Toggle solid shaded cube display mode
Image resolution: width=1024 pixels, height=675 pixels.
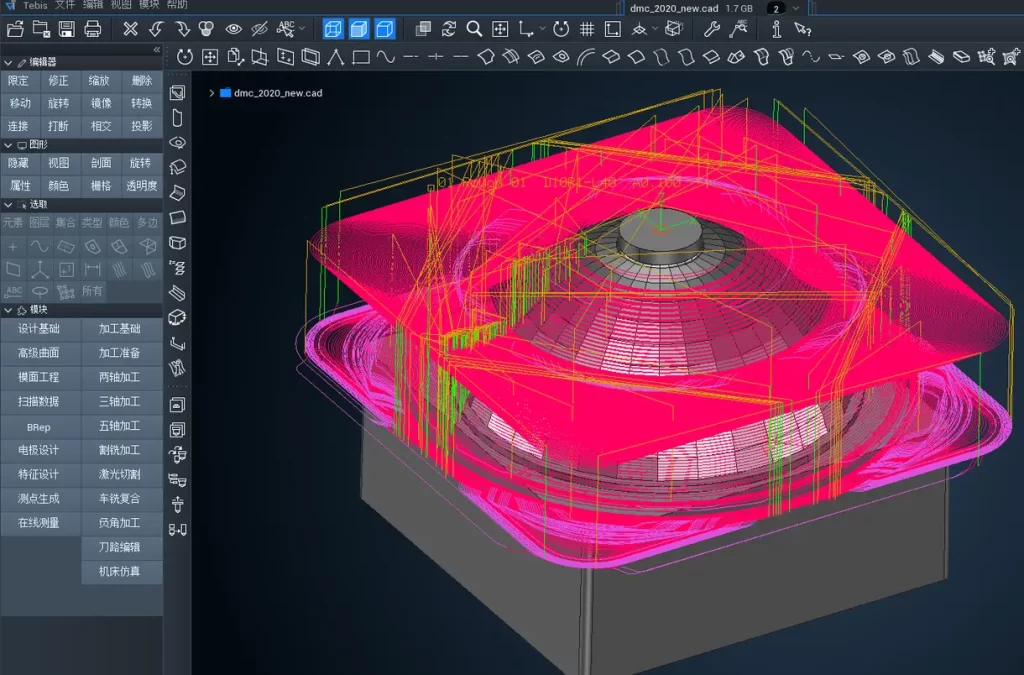pos(385,29)
